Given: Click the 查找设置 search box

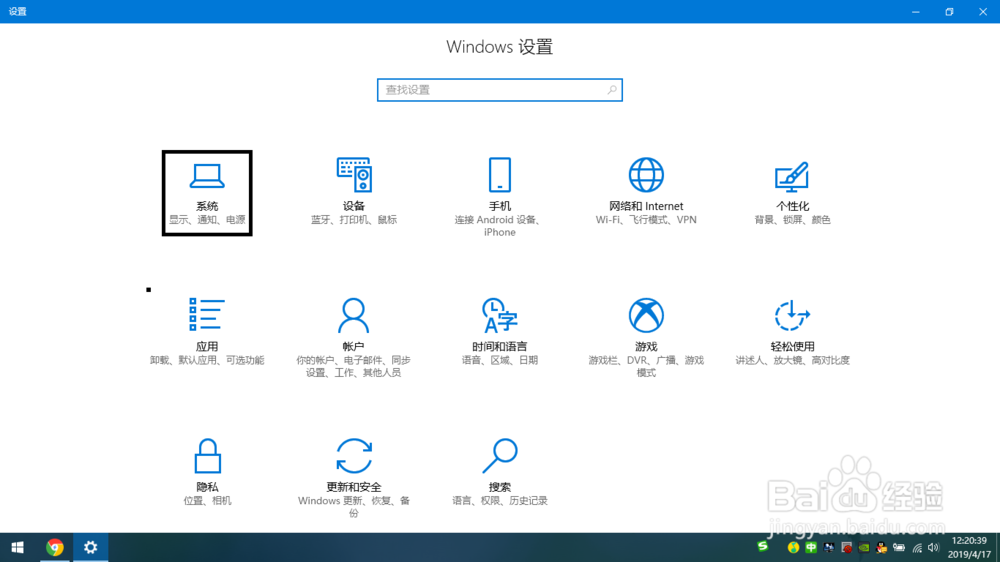Looking at the screenshot, I should (499, 90).
